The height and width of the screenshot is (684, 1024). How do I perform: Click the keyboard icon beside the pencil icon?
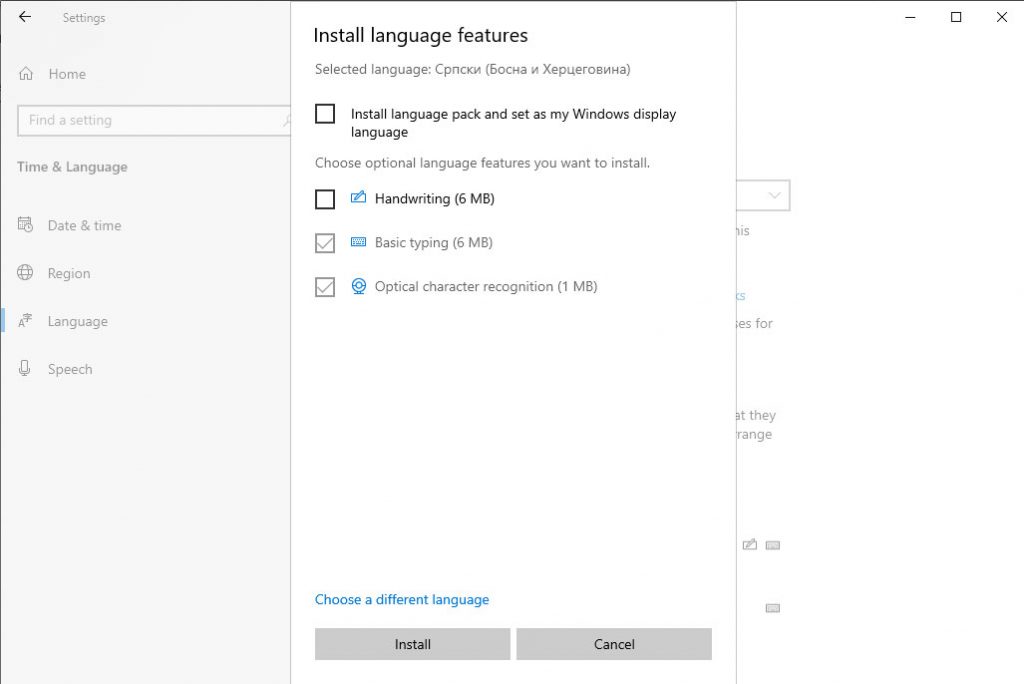point(772,545)
